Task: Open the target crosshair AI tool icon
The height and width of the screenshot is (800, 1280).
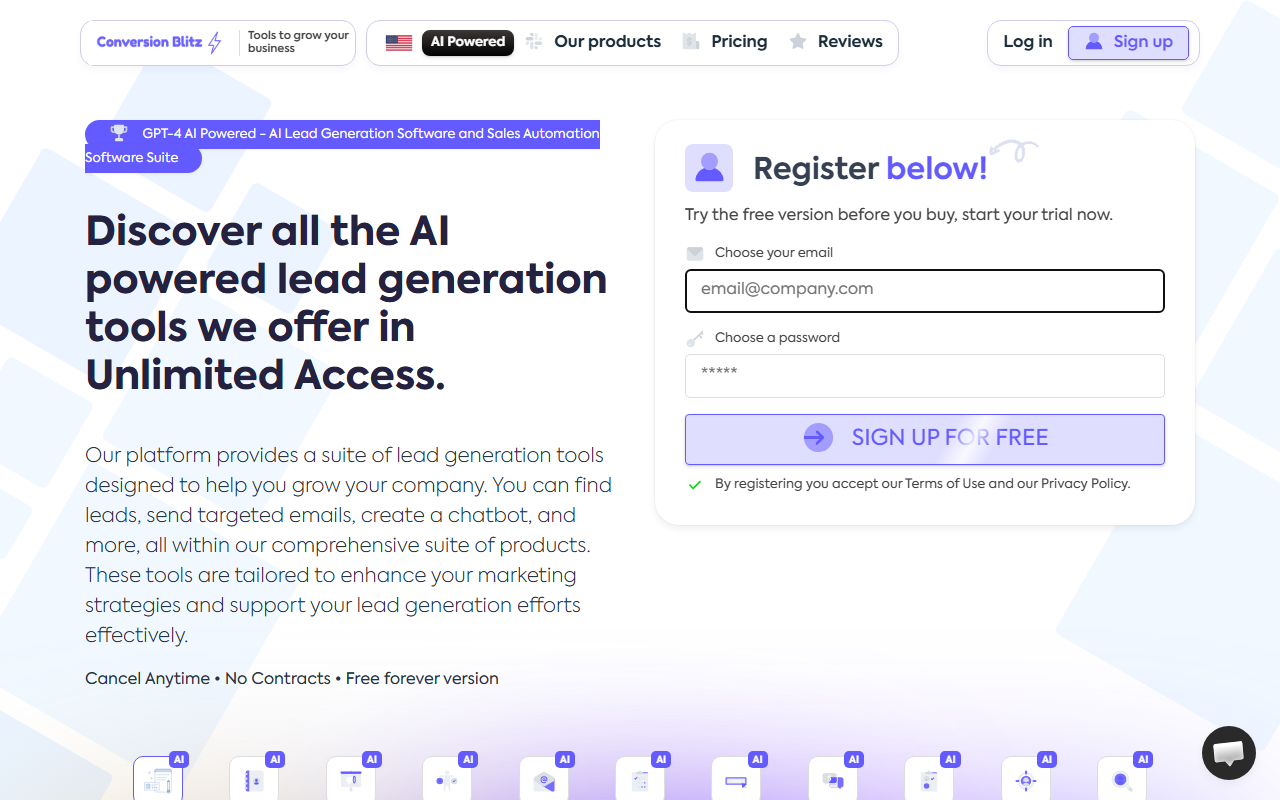Action: pyautogui.click(x=1026, y=778)
